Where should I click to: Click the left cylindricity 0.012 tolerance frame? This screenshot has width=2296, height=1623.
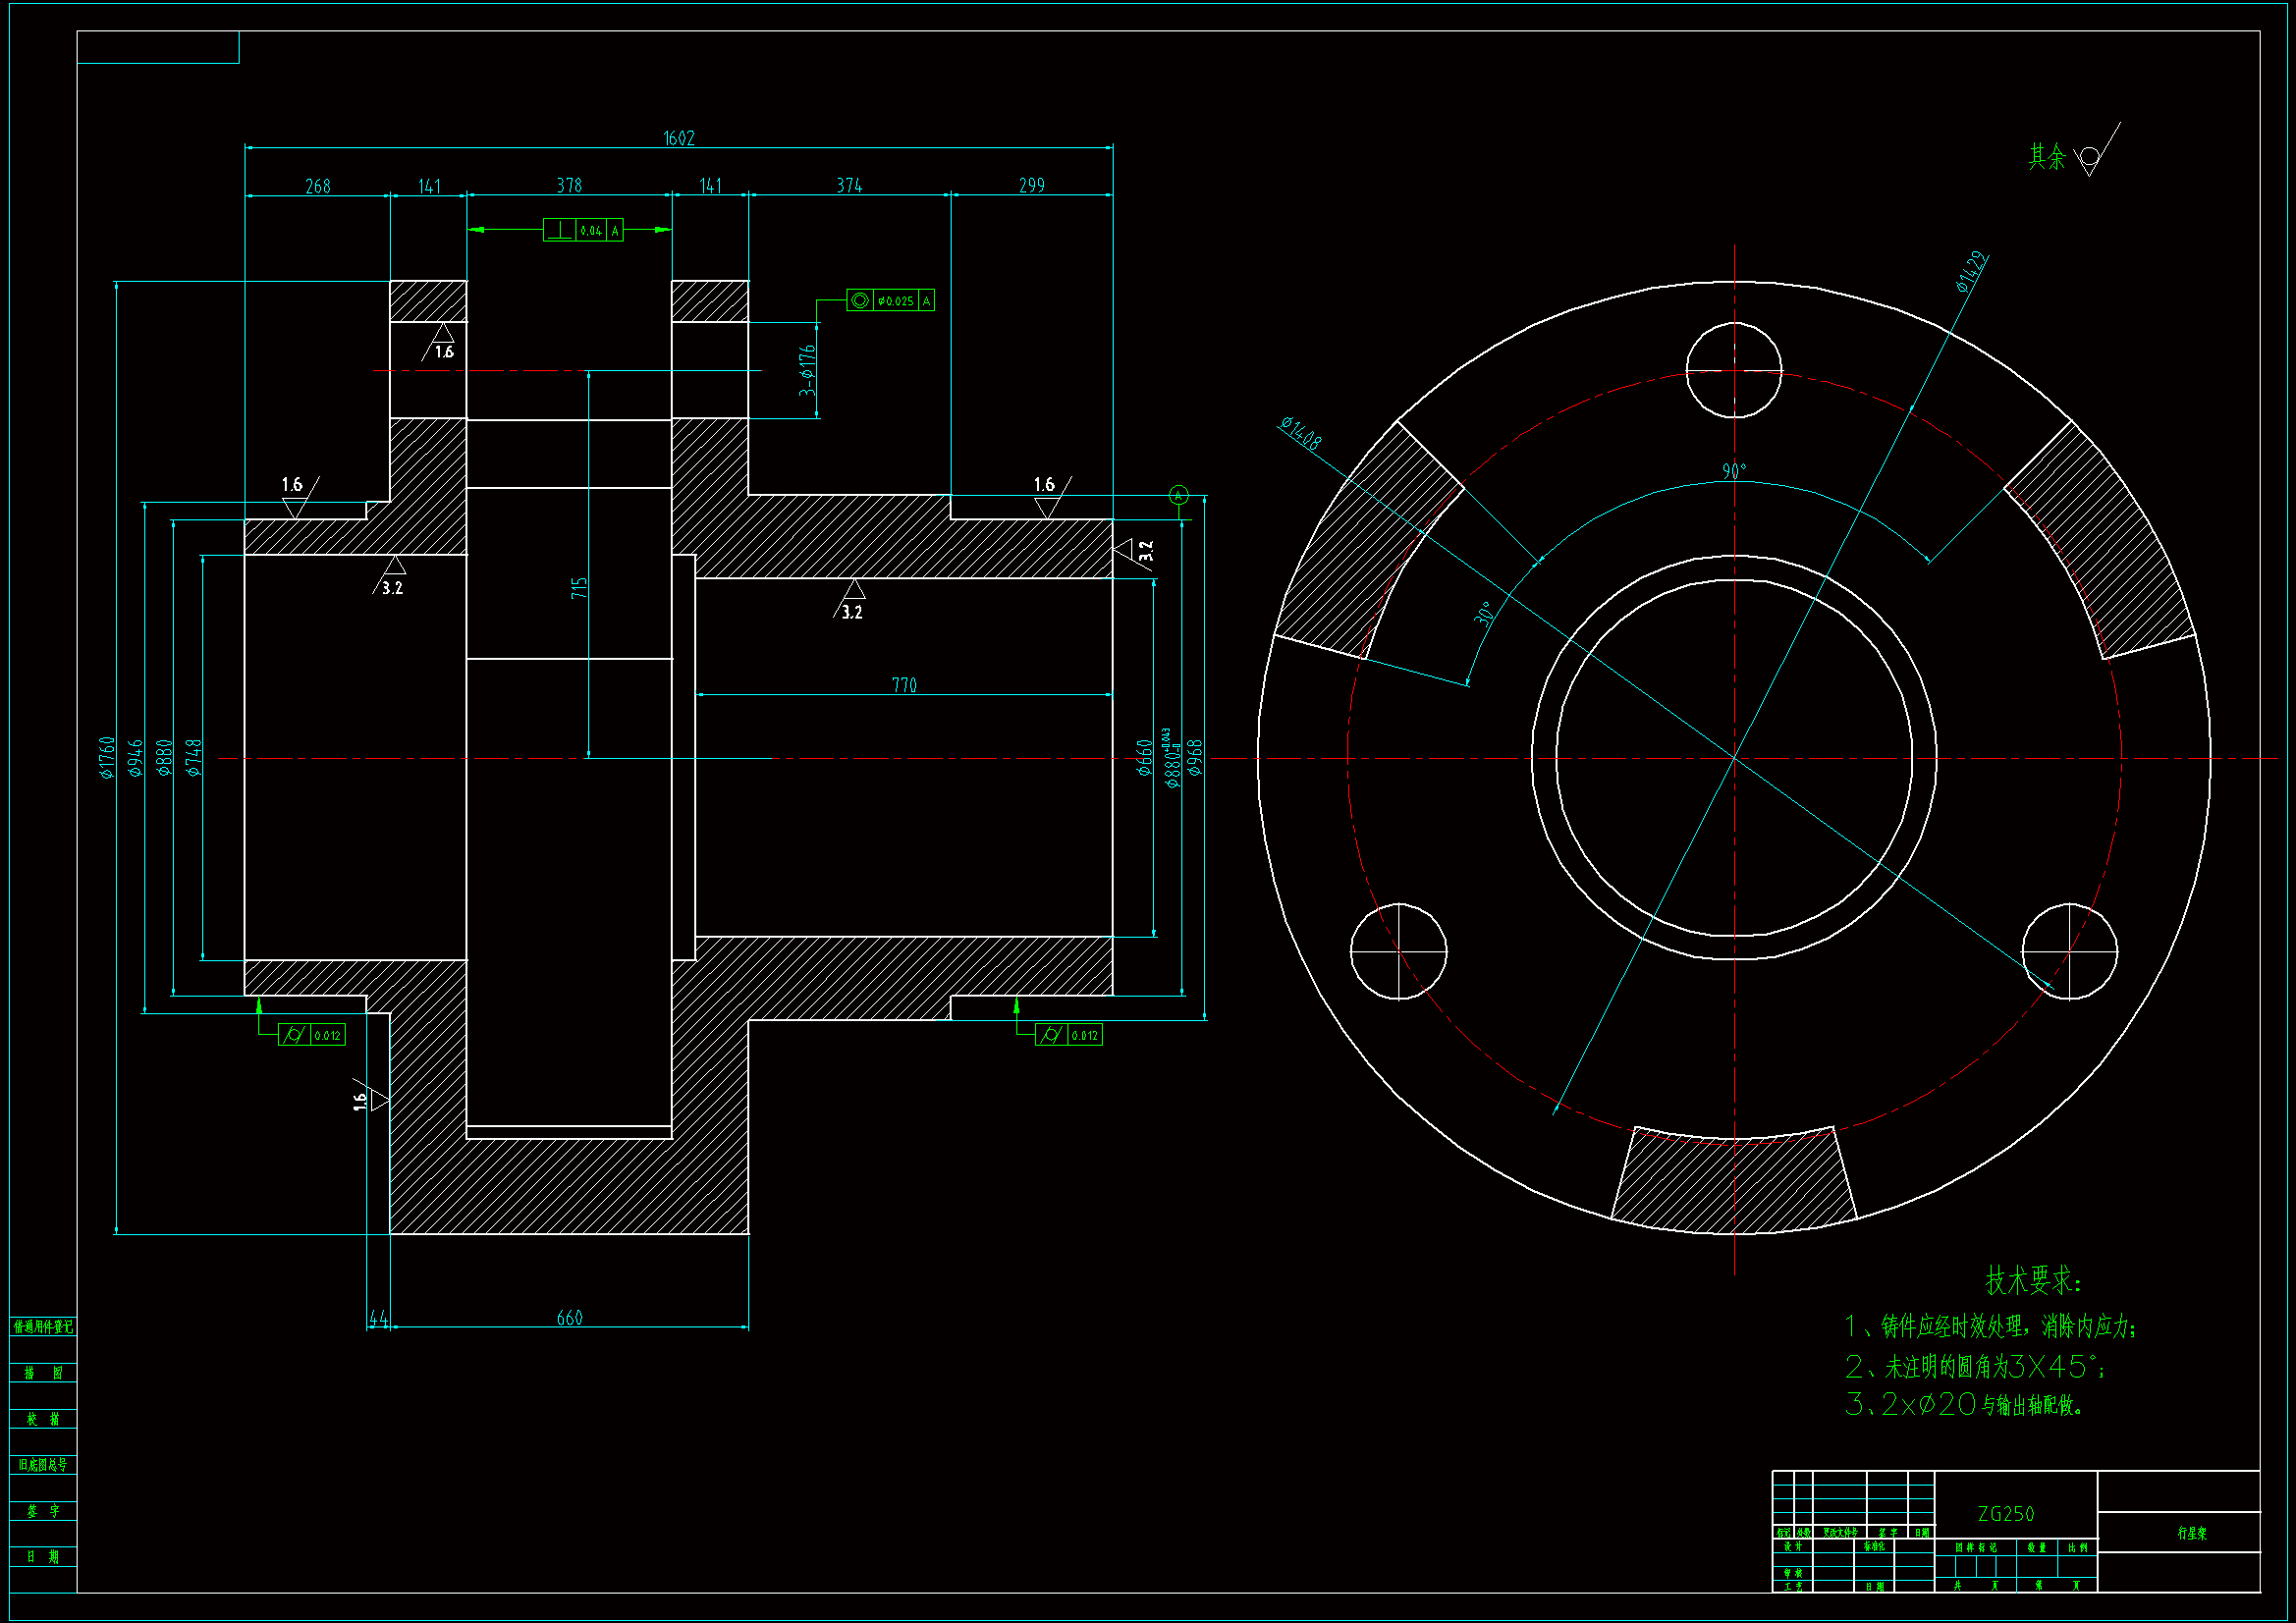click(x=312, y=1035)
